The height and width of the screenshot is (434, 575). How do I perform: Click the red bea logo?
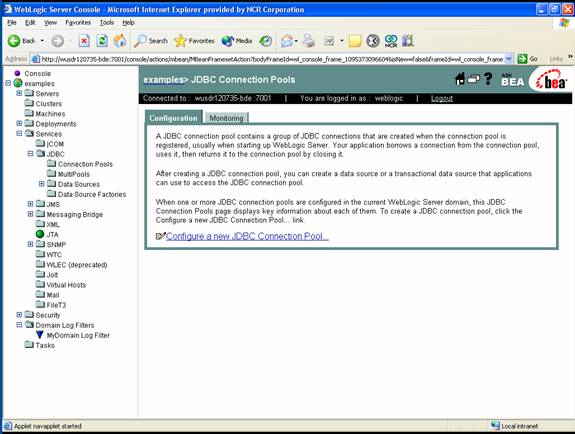[x=551, y=80]
